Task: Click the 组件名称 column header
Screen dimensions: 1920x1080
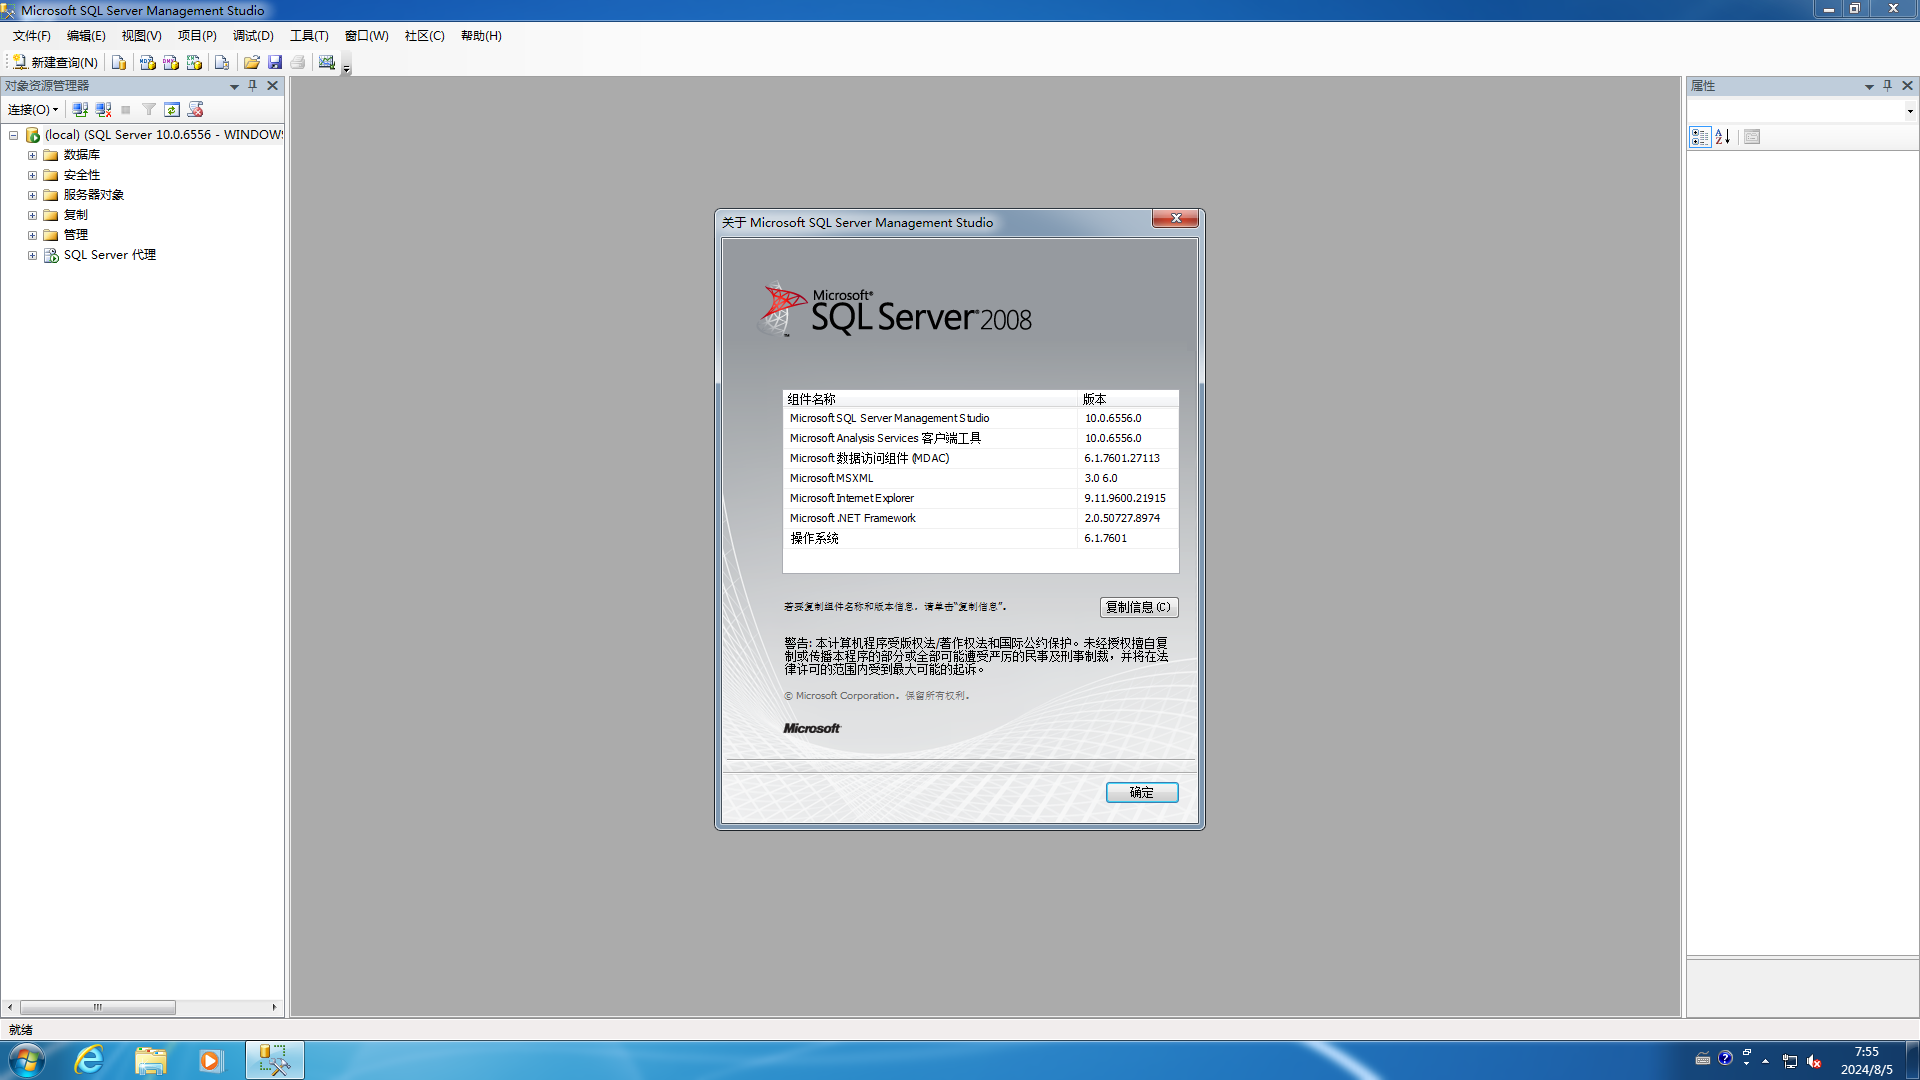Action: coord(930,399)
